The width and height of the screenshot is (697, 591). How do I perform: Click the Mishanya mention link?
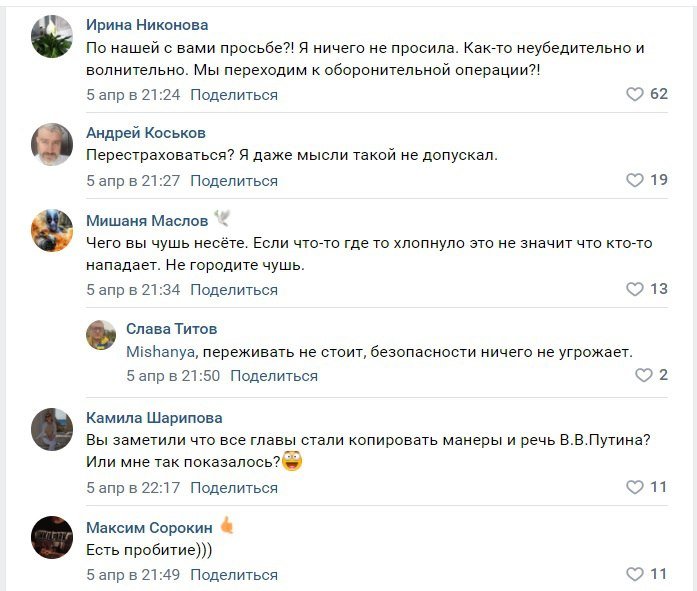click(x=161, y=351)
